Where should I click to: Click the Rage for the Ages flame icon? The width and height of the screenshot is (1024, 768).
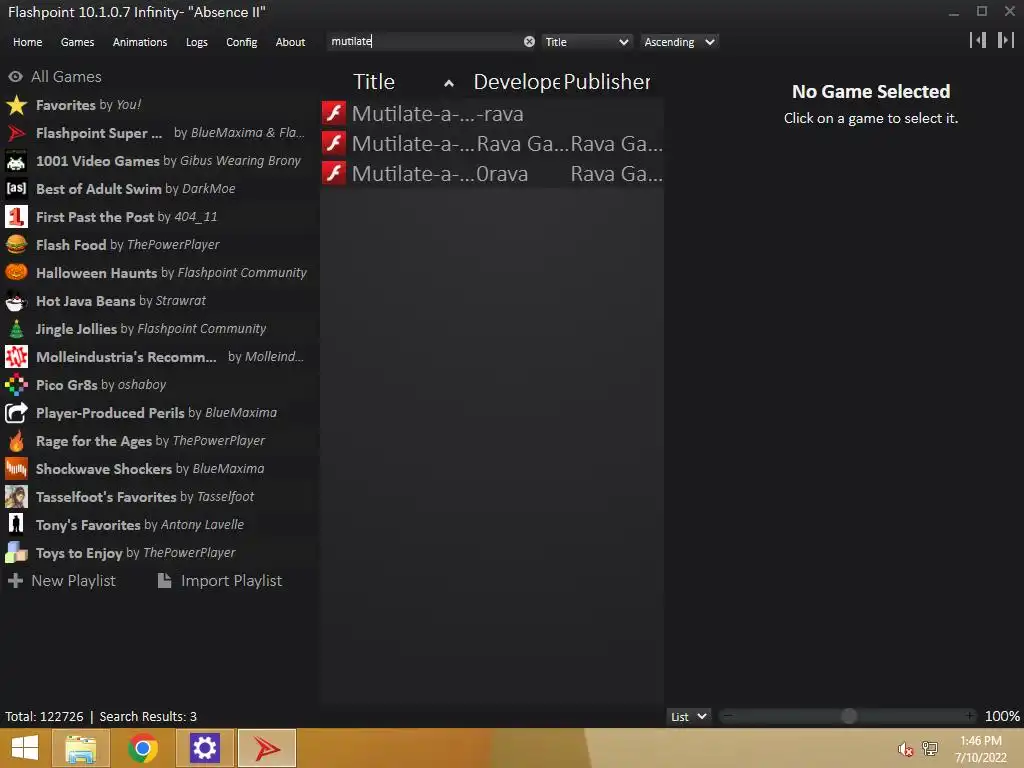pos(16,441)
